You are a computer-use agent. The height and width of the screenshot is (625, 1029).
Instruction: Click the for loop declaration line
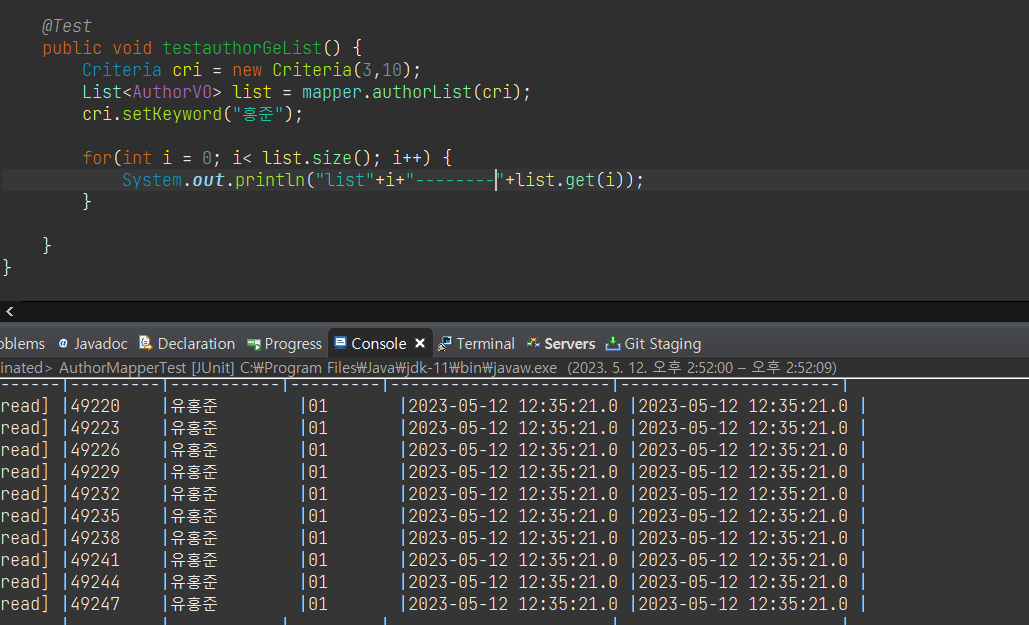(x=267, y=158)
